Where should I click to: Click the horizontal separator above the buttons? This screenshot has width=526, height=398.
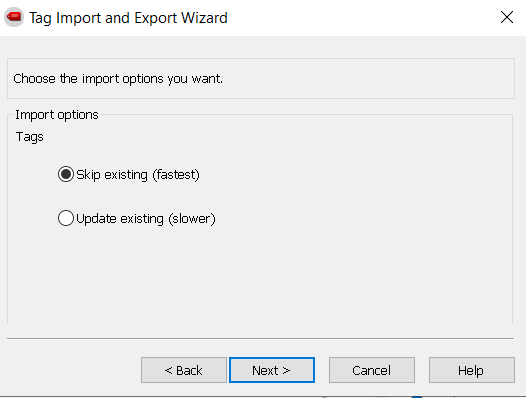click(260, 339)
